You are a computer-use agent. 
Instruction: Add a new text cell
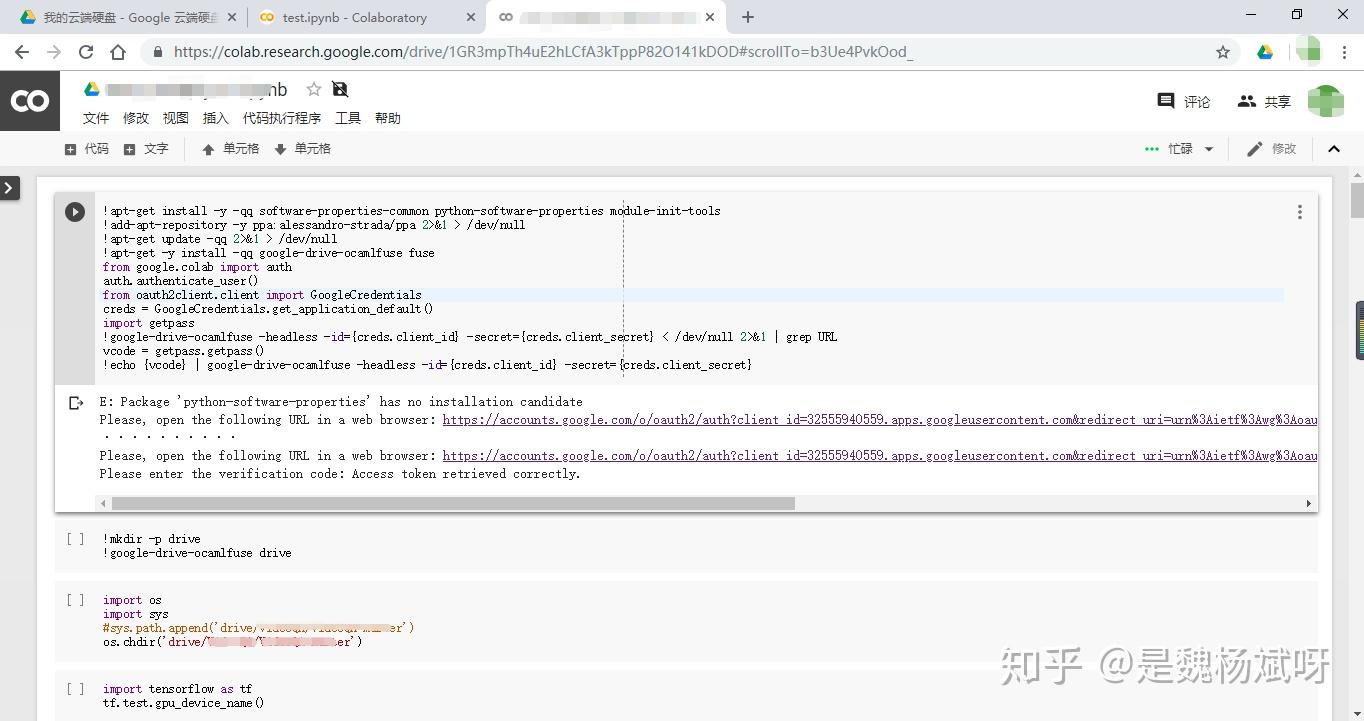coord(146,148)
